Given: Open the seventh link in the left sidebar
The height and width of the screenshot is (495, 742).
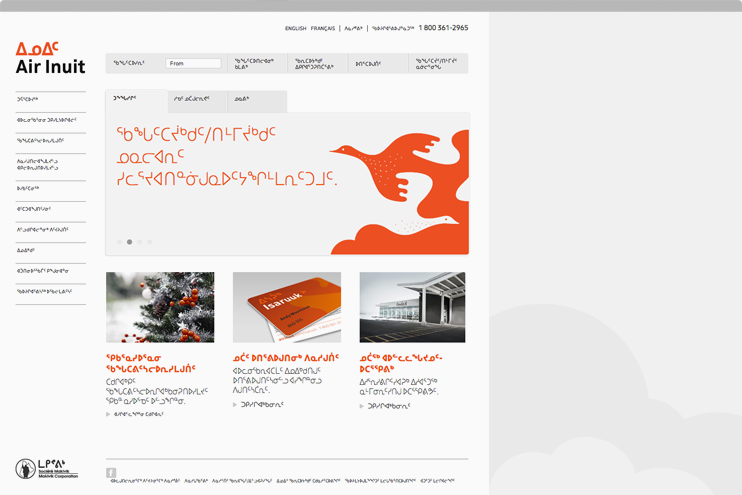Looking at the screenshot, I should (43, 230).
